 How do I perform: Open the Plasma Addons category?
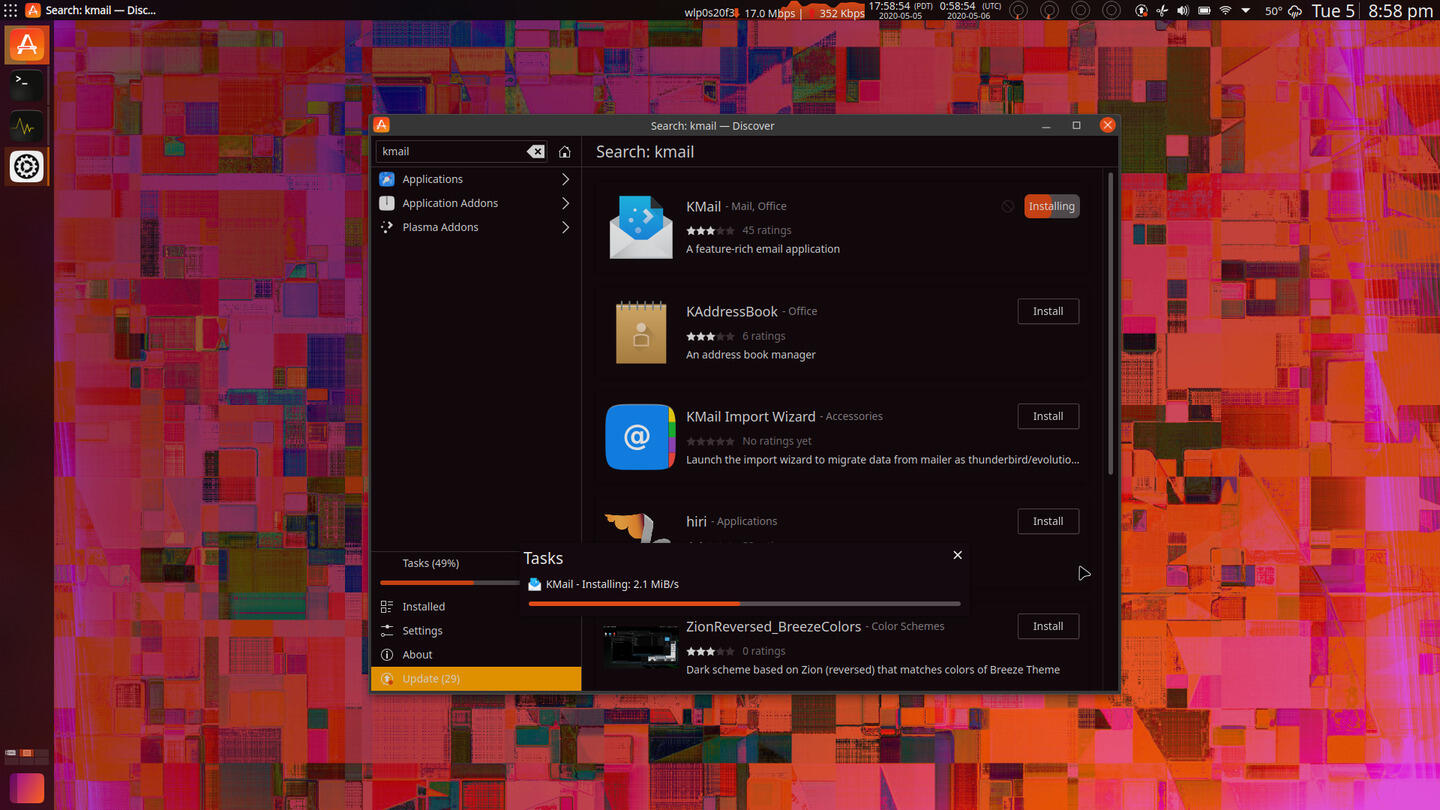476,227
